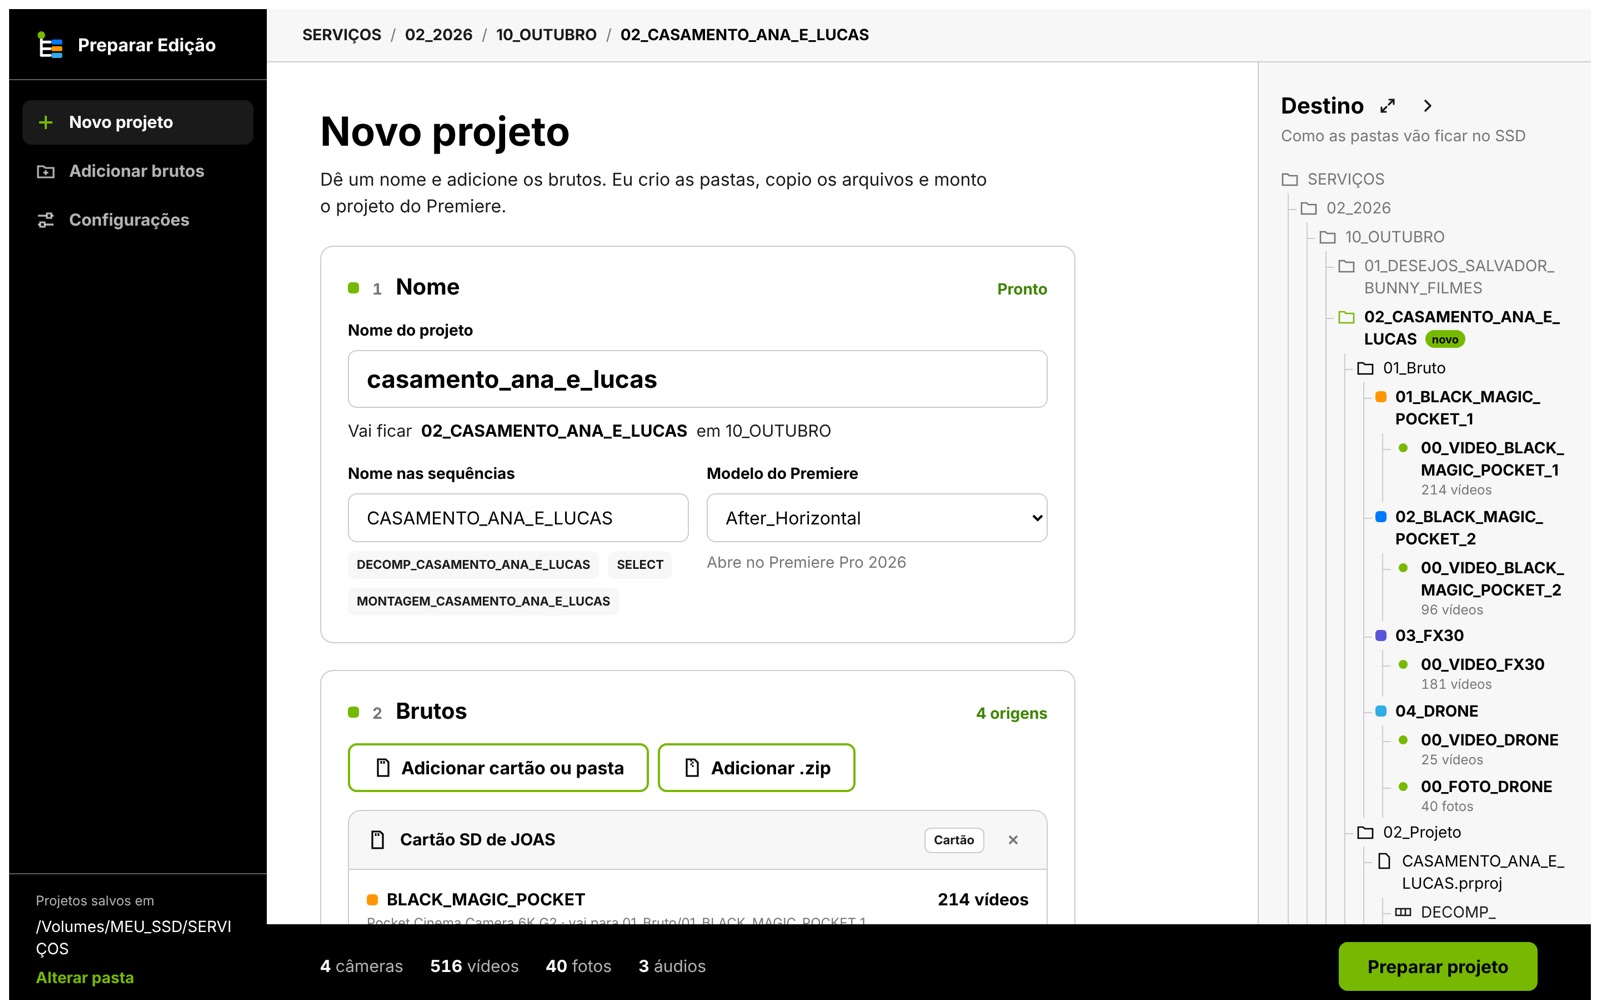Click the zip file icon in Adicionar .zip
This screenshot has height=1000, width=1600.
[692, 768]
